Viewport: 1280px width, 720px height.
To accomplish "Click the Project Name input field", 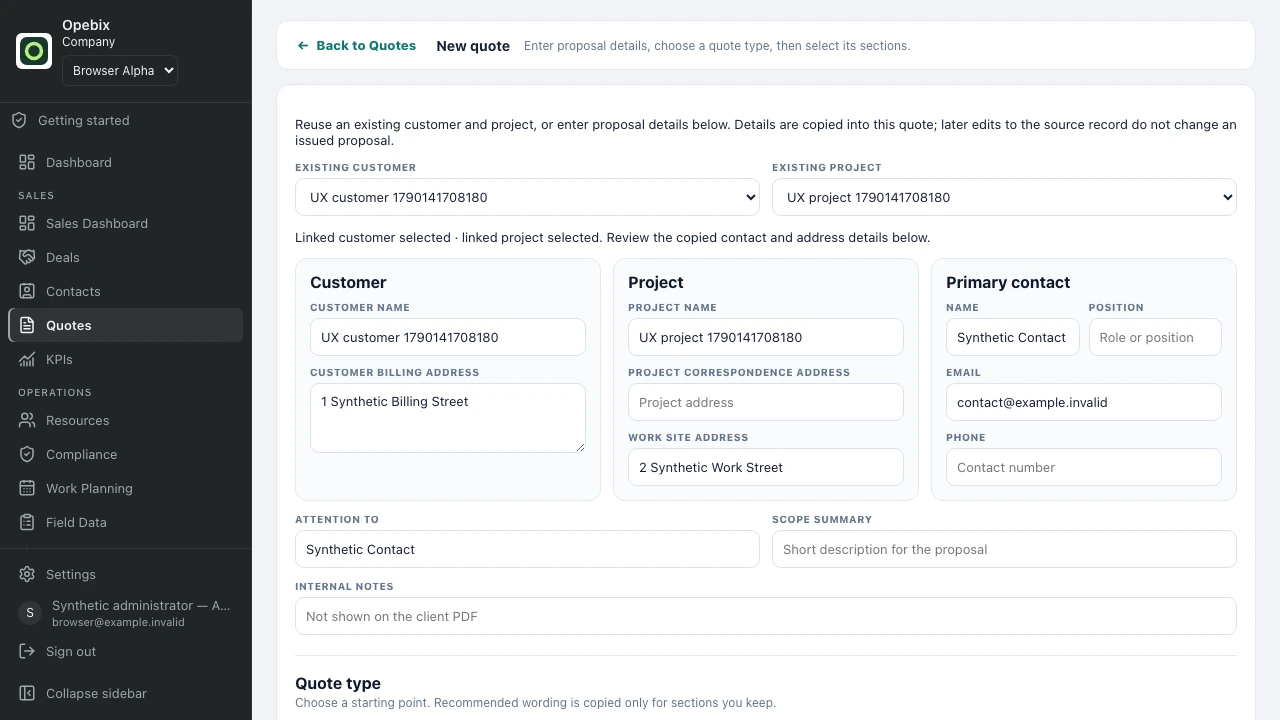I will 766,337.
